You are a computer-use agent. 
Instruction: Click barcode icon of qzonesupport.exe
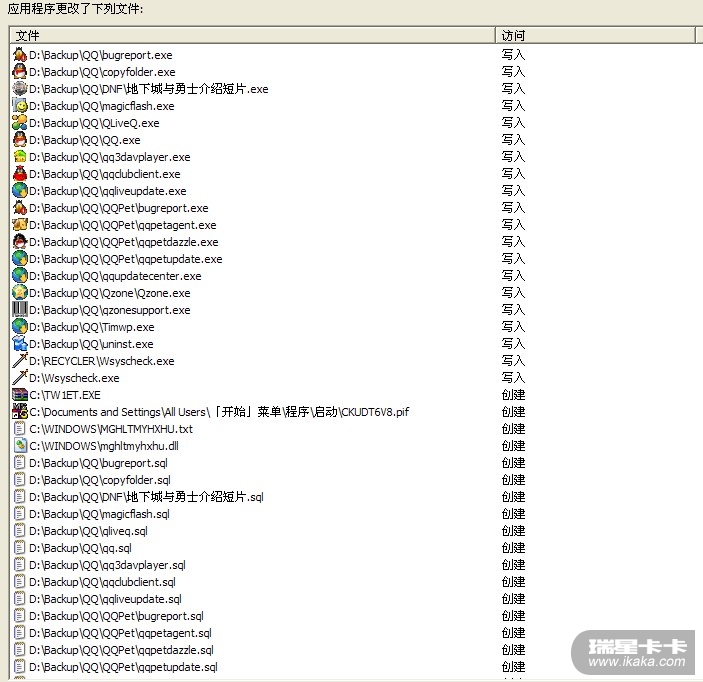20,310
